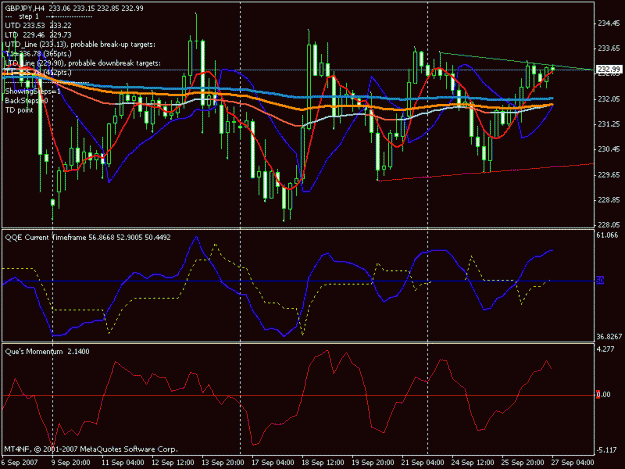The height and width of the screenshot is (469, 625).
Task: Click the '19 Sep 20:00' time label
Action: pos(373,463)
